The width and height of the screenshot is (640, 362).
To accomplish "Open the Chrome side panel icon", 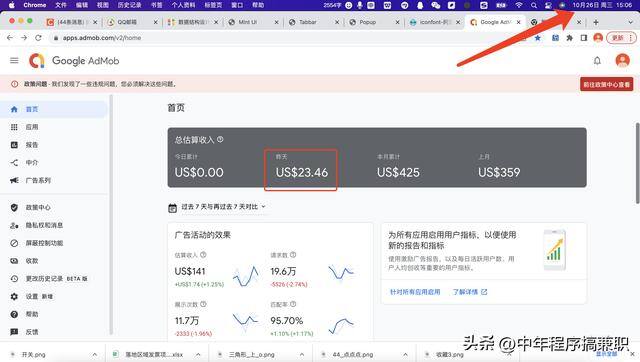I will pos(584,38).
